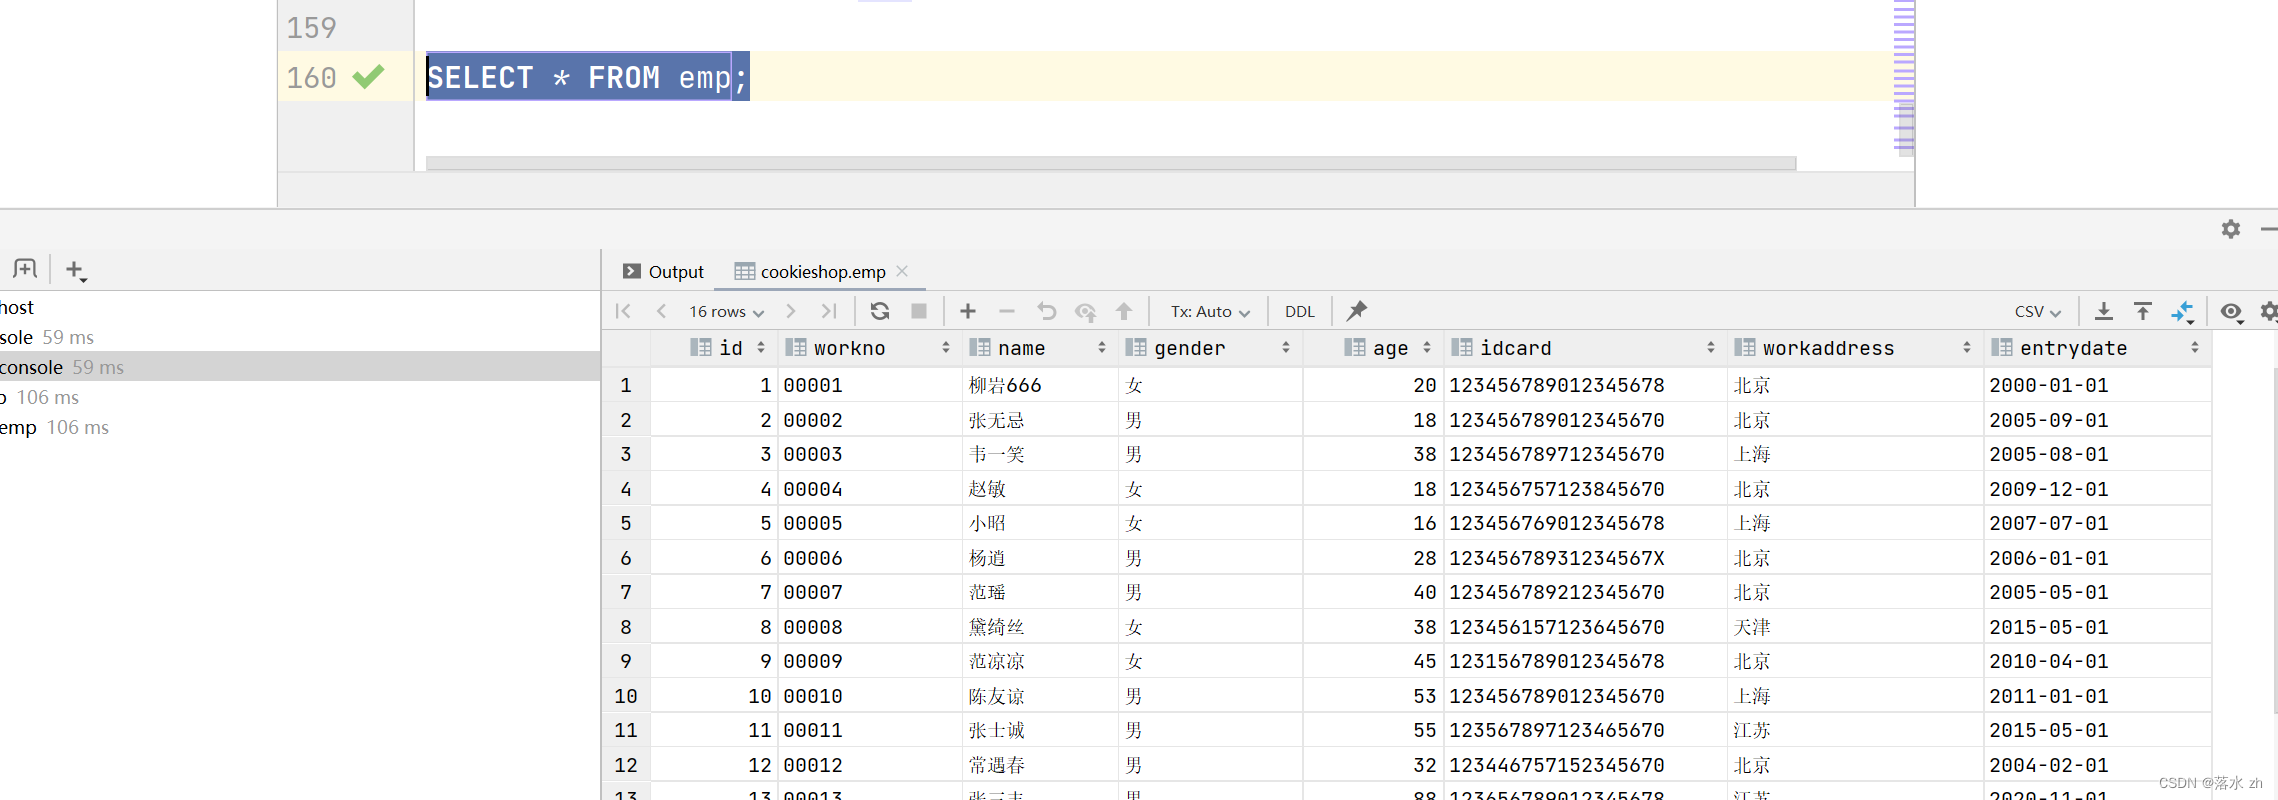Revert changes with undo arrow icon
Screen dimensions: 2278x800
pos(1047,311)
